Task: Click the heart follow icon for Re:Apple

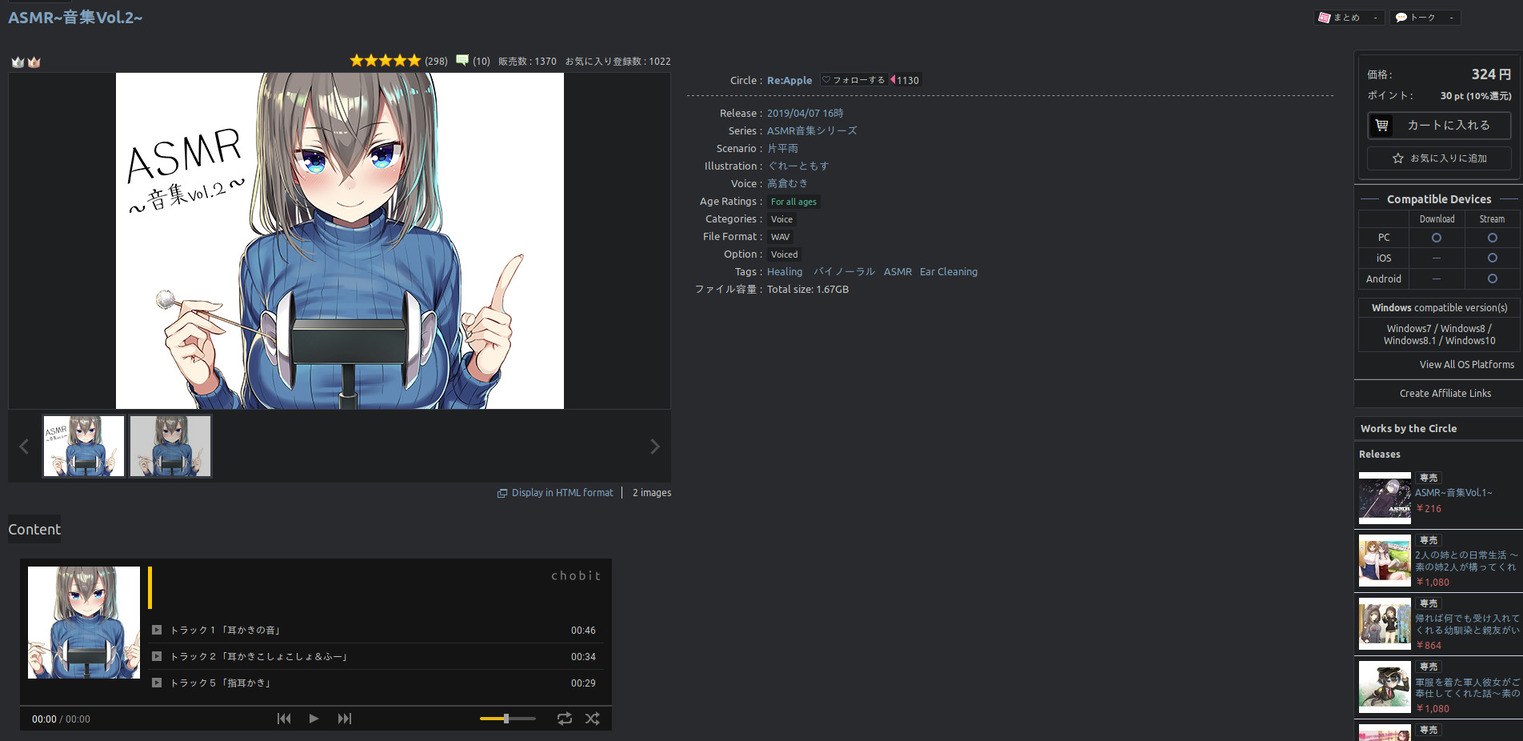Action: pos(826,80)
